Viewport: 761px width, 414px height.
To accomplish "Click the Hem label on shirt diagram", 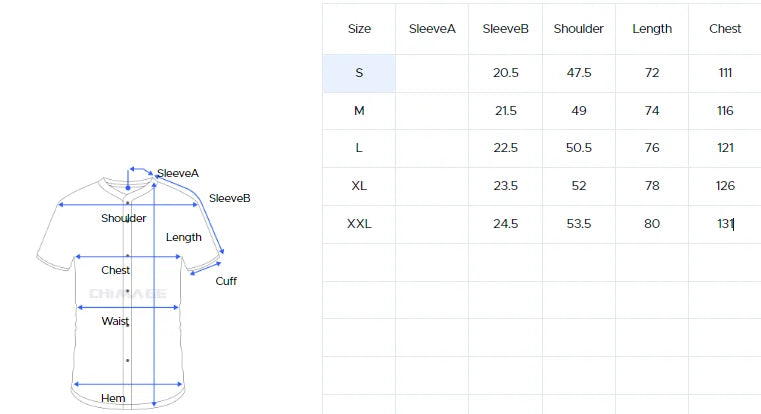I will pos(113,398).
